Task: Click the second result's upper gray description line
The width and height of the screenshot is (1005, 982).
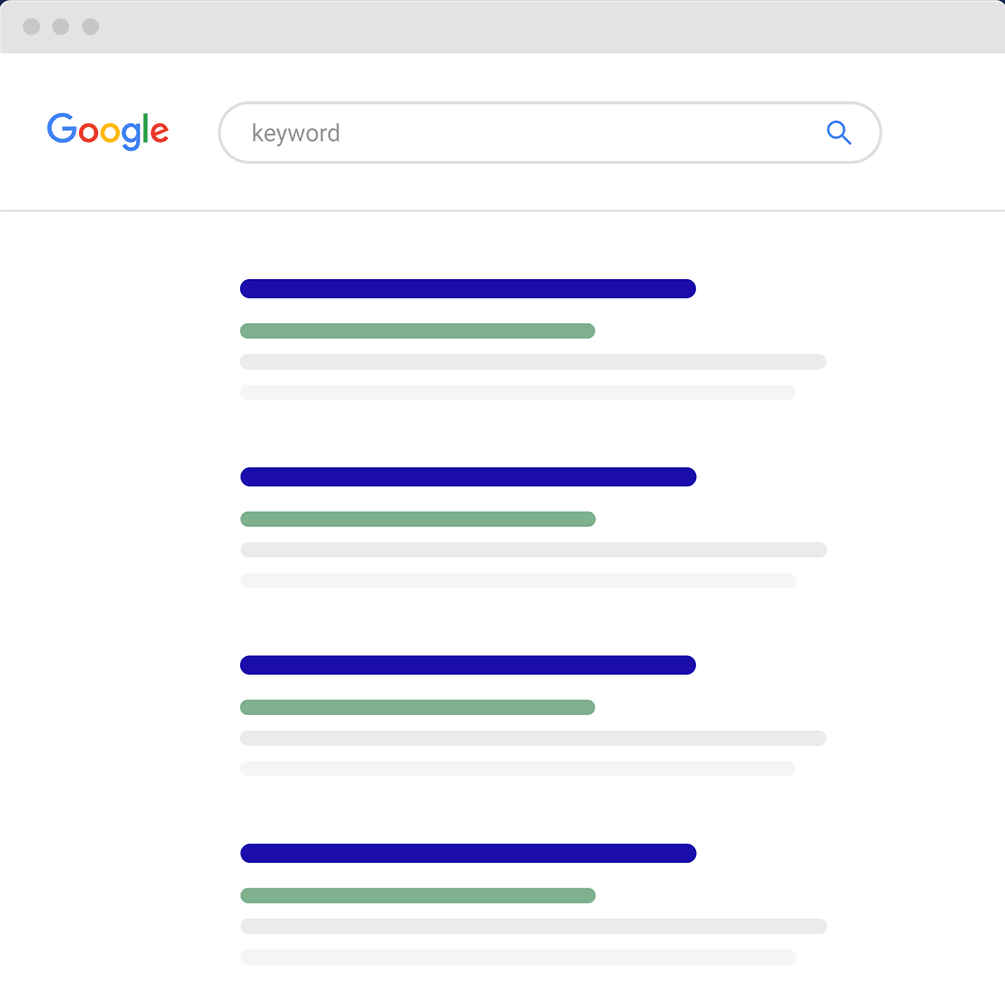Action: pos(533,550)
